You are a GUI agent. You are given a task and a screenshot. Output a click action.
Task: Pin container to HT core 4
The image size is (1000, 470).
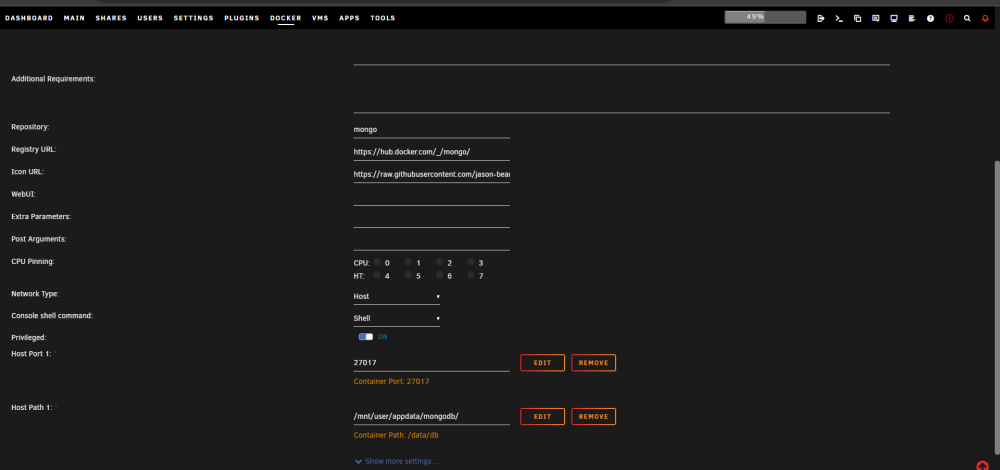coord(378,275)
